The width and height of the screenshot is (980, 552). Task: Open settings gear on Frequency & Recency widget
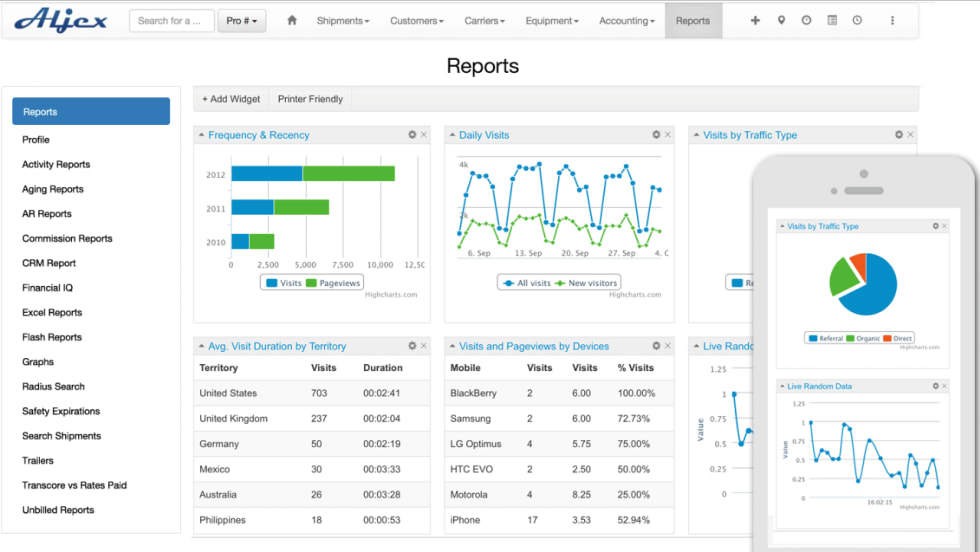pos(412,135)
